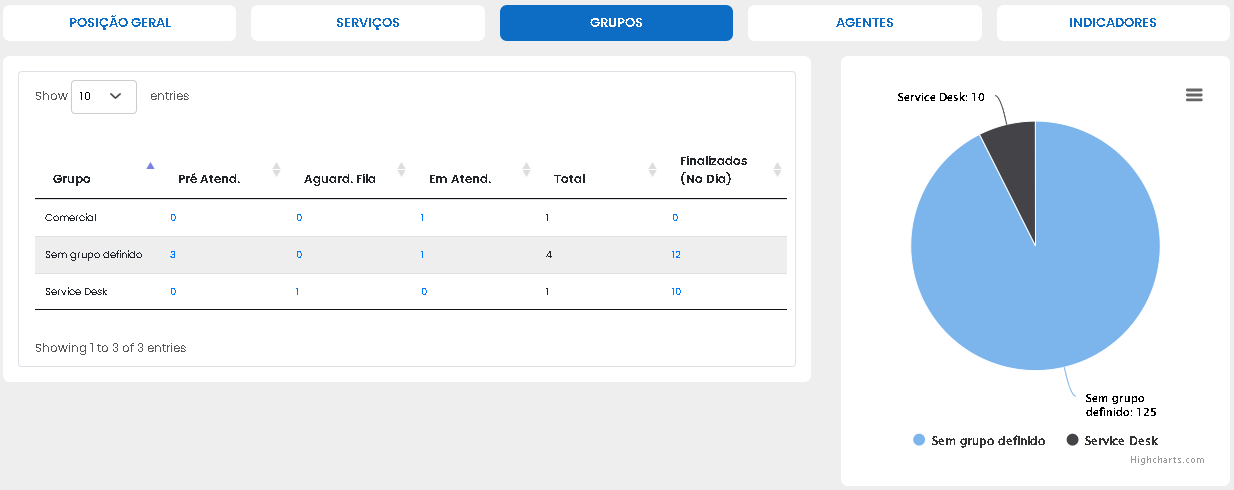The height and width of the screenshot is (490, 1234).
Task: Sort by Total column arrows
Action: pos(652,170)
